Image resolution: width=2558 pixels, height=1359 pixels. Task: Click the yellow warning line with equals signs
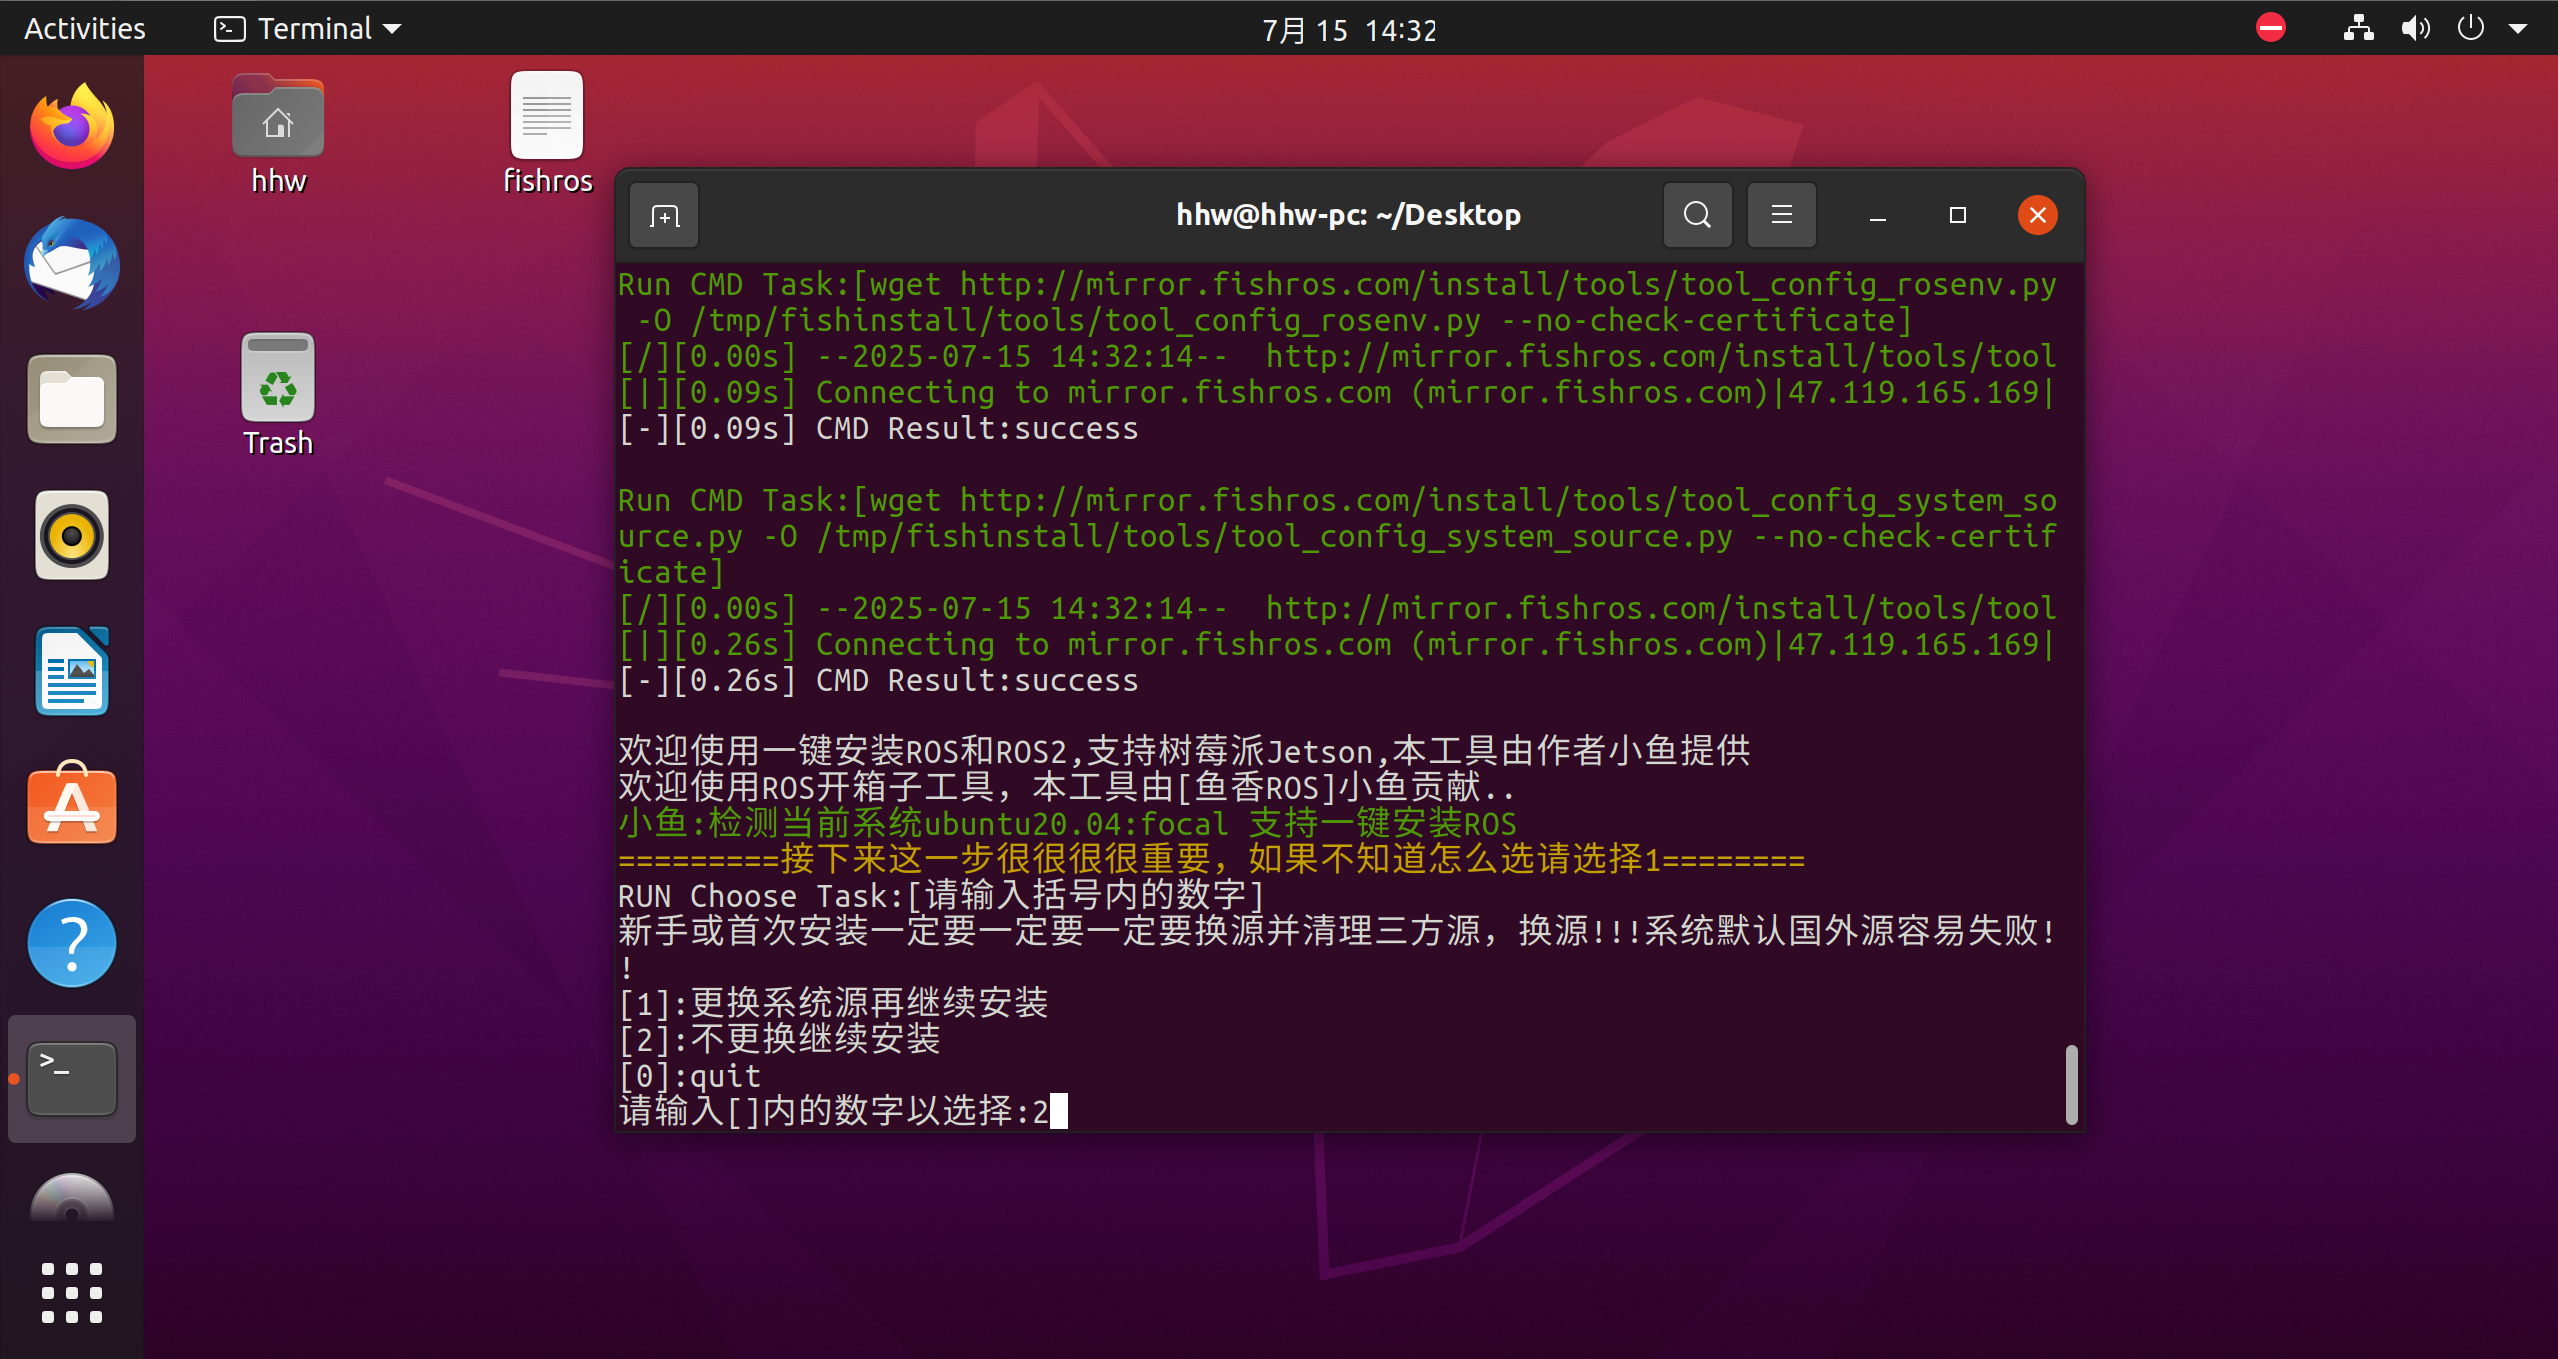(x=1211, y=859)
